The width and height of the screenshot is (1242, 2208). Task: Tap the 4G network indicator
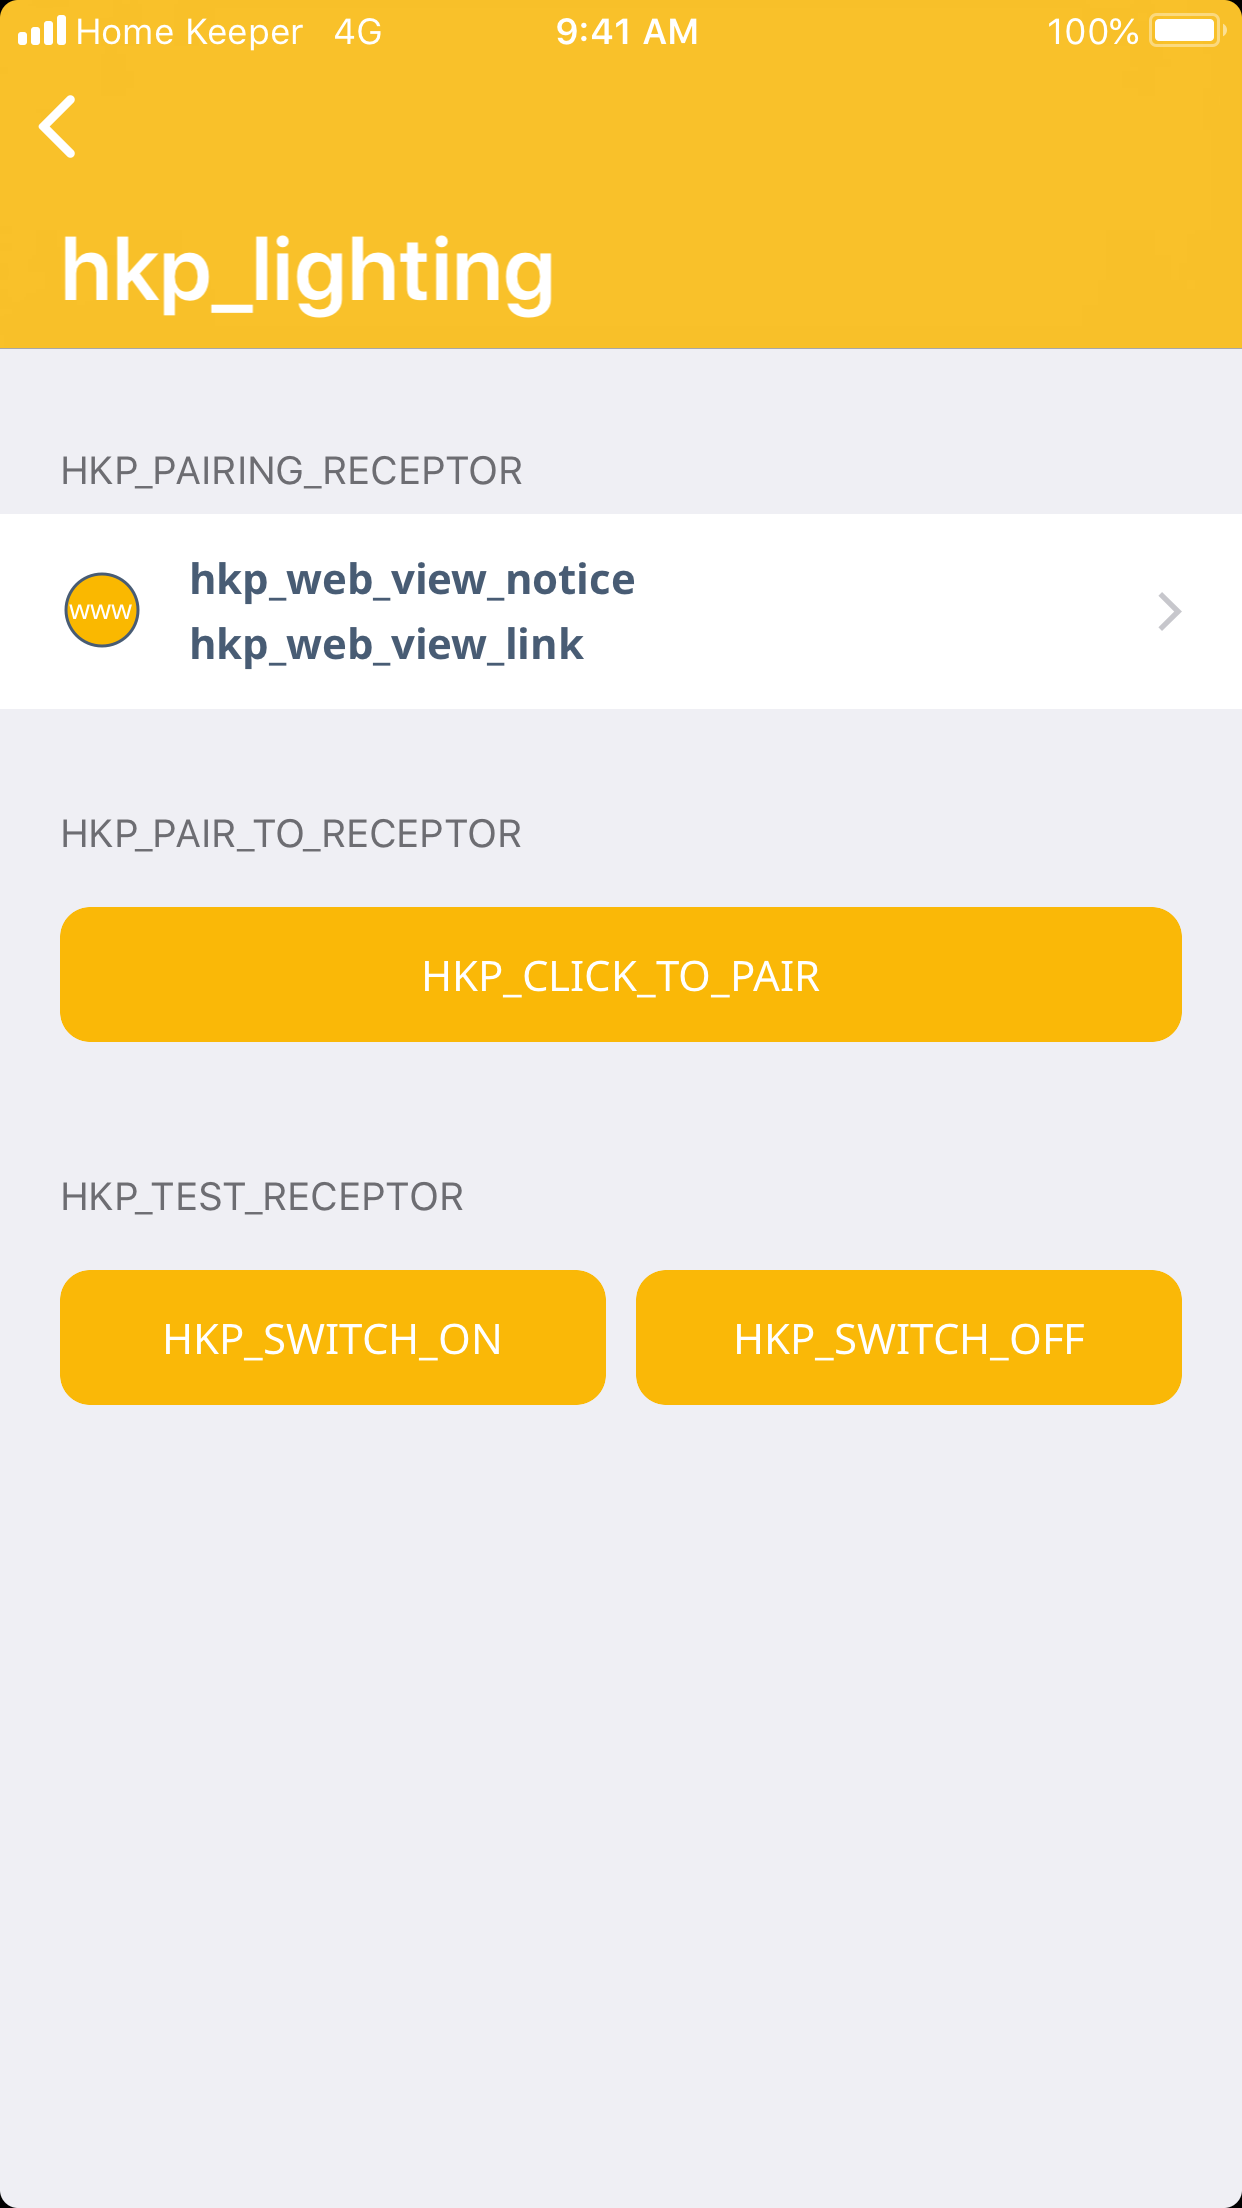(358, 32)
